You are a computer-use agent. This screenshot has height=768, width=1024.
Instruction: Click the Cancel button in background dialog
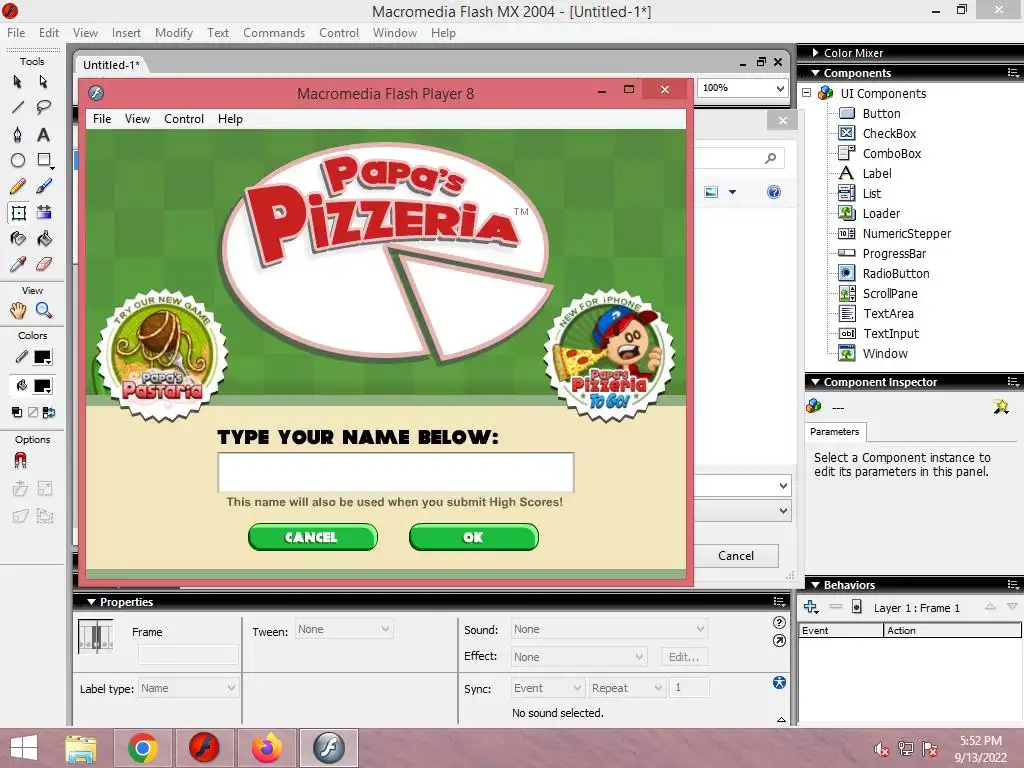[736, 556]
